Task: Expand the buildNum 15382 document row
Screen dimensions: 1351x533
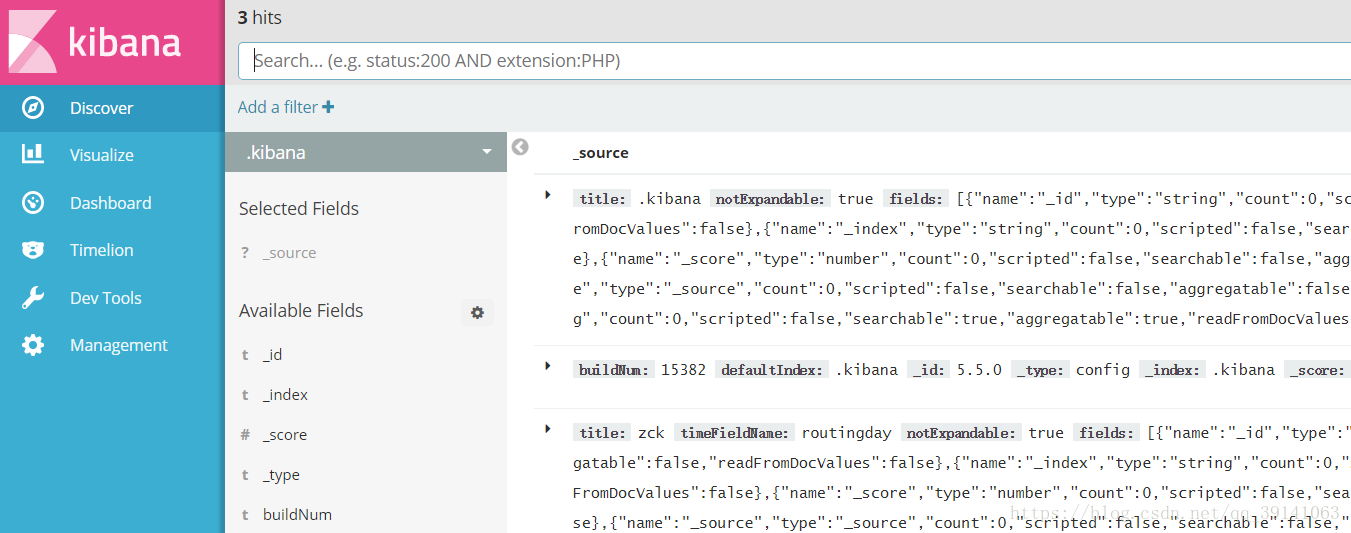Action: point(548,366)
